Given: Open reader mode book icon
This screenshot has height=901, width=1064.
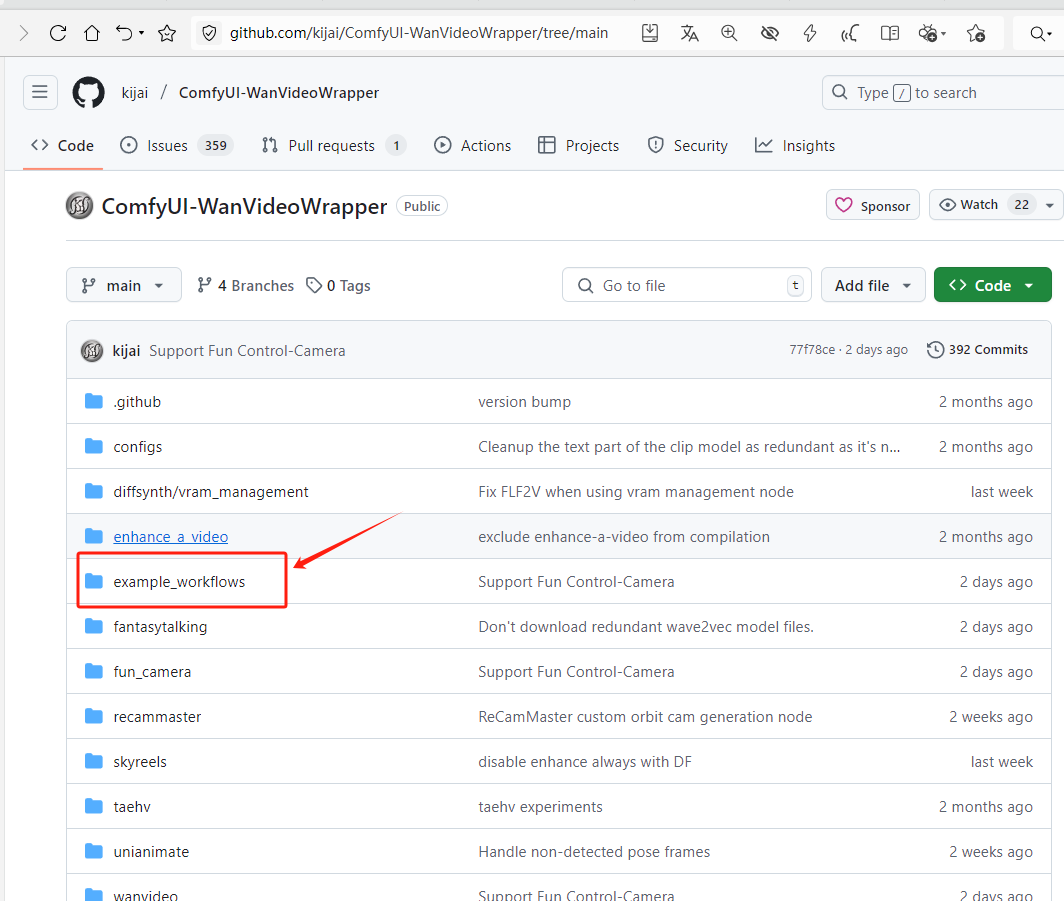Looking at the screenshot, I should pos(890,33).
